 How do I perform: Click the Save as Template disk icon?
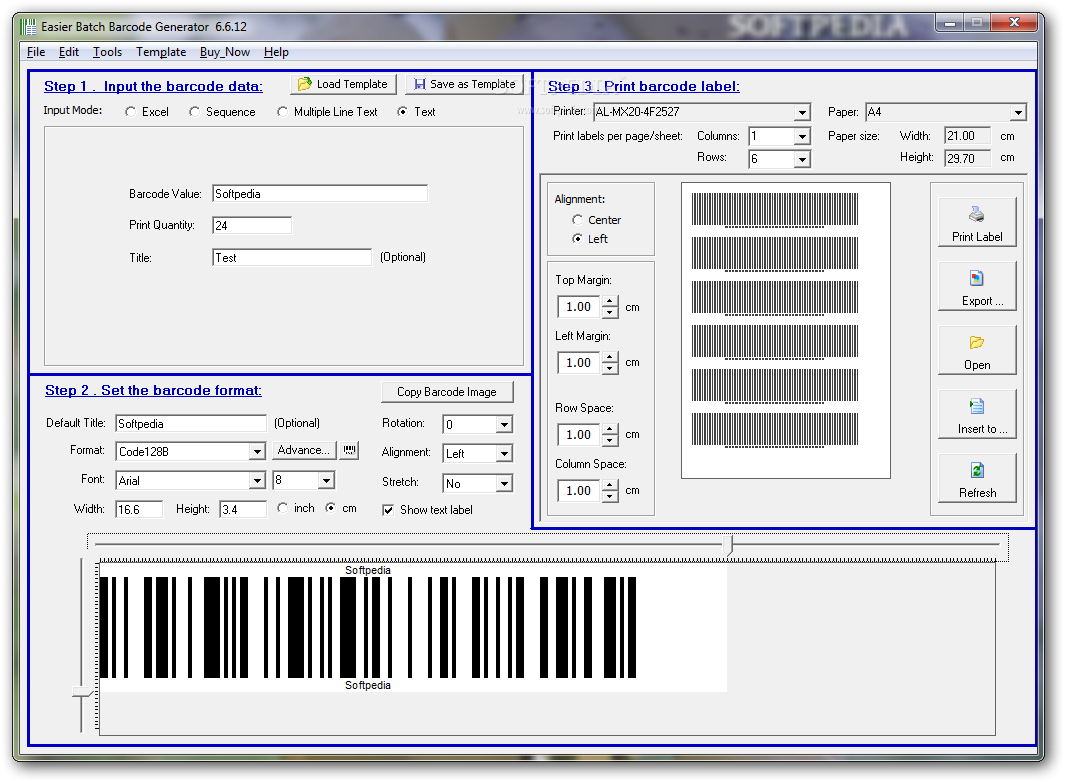tap(420, 84)
